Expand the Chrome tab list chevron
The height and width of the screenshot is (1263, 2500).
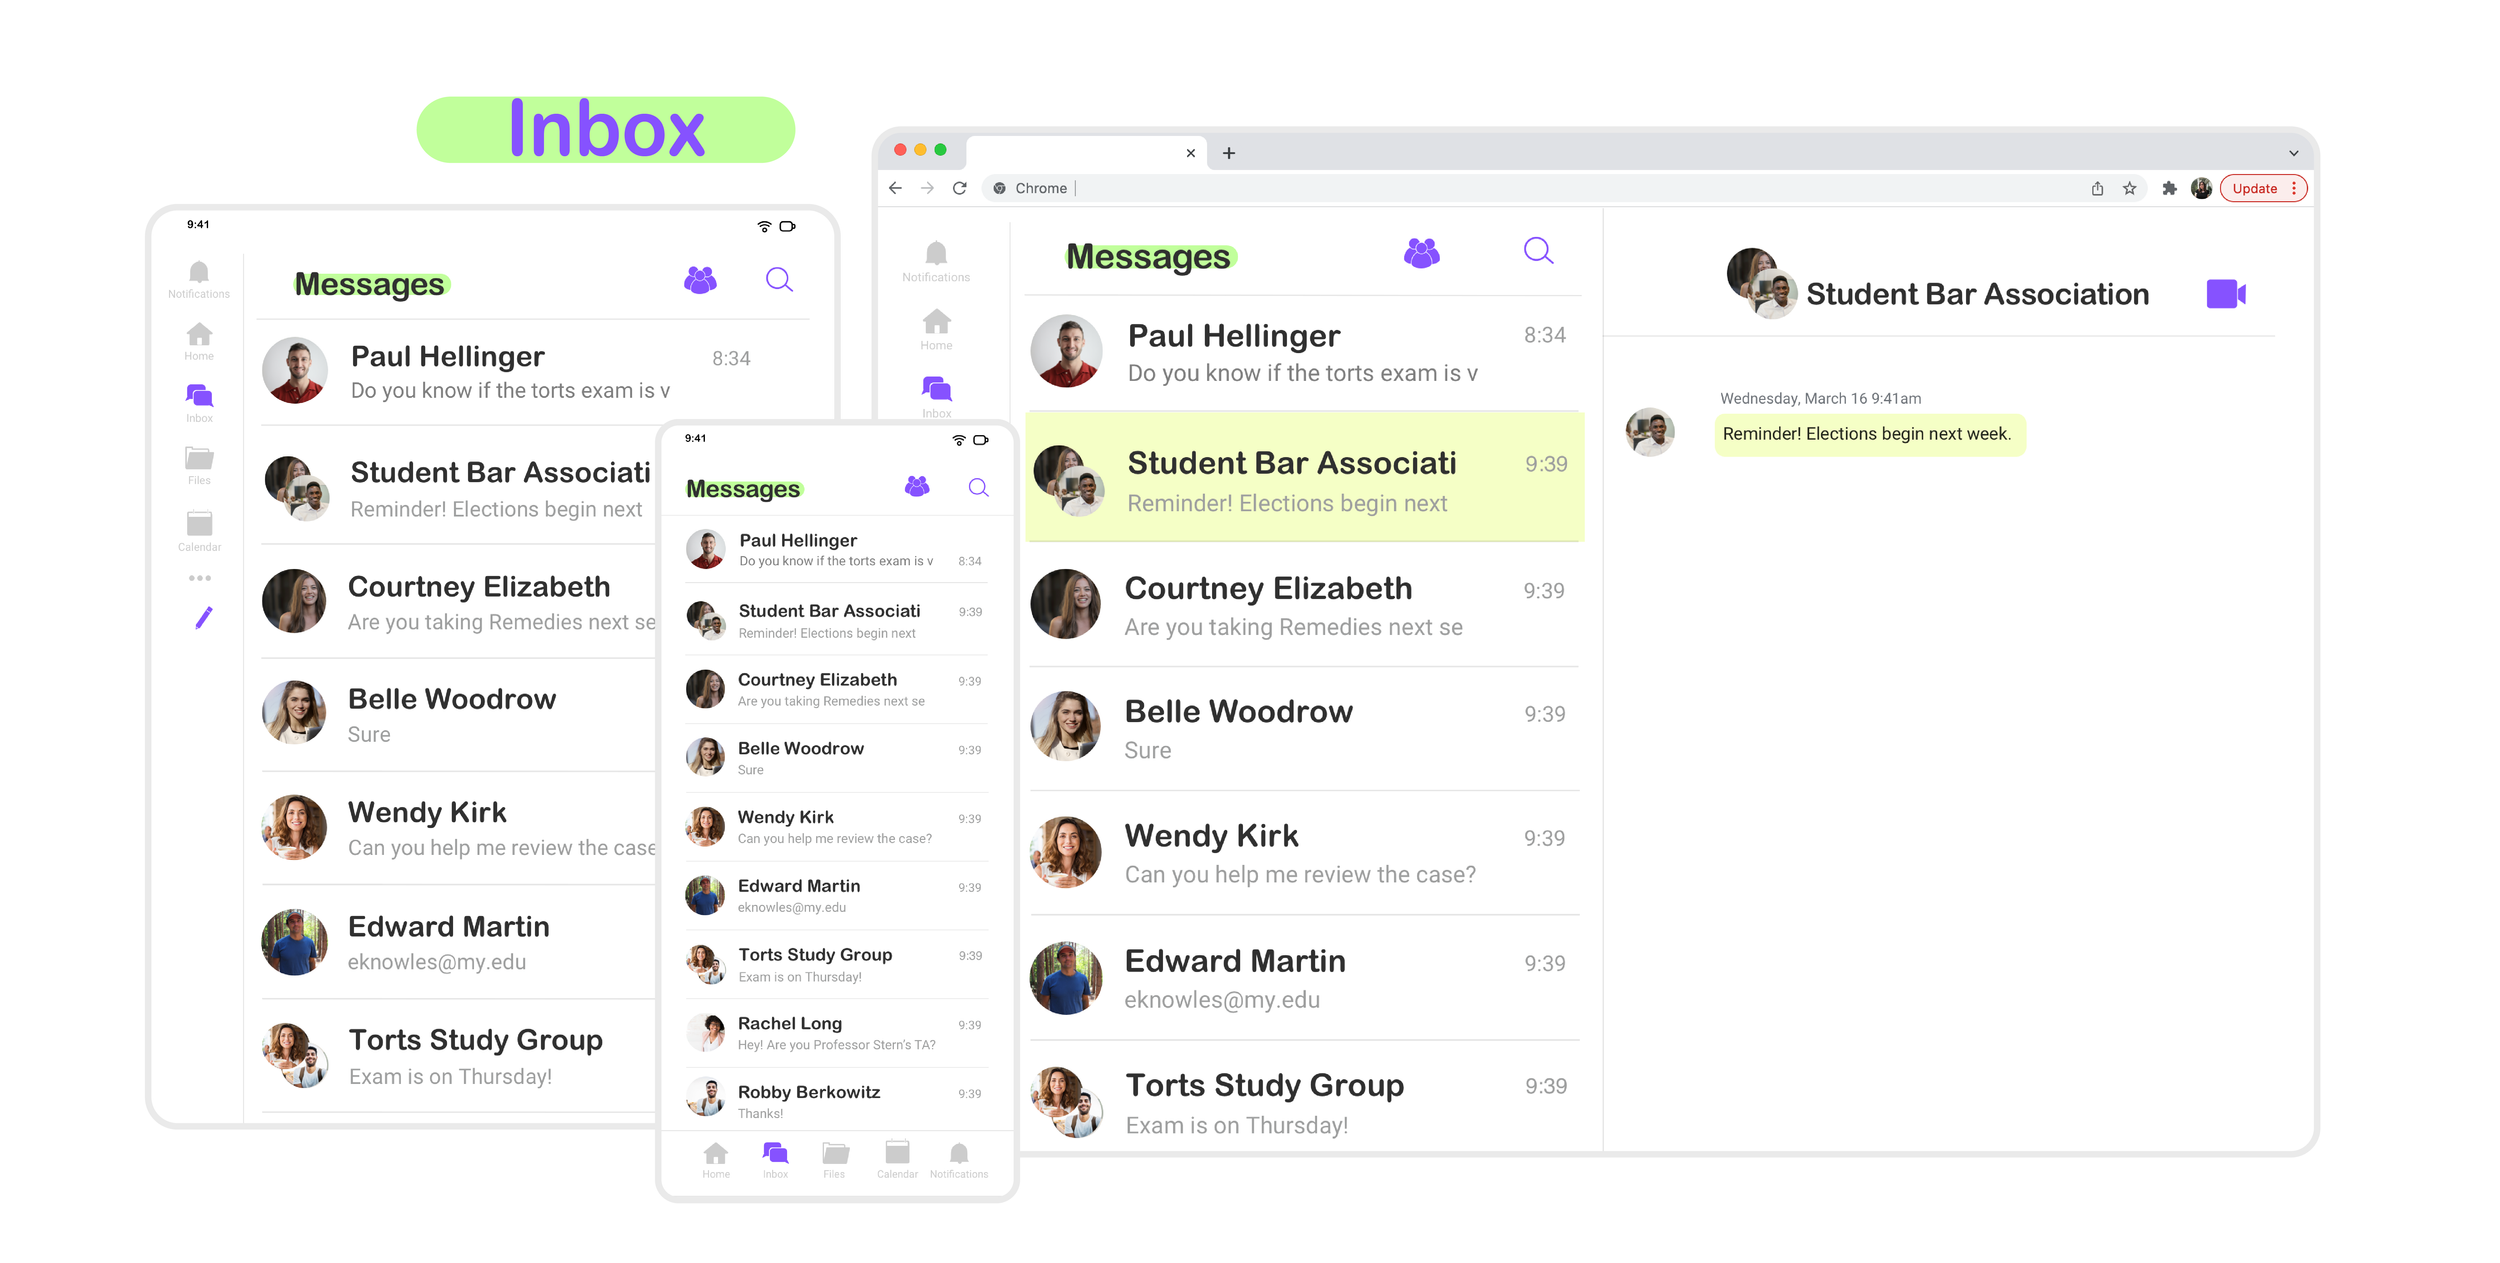[x=2293, y=153]
